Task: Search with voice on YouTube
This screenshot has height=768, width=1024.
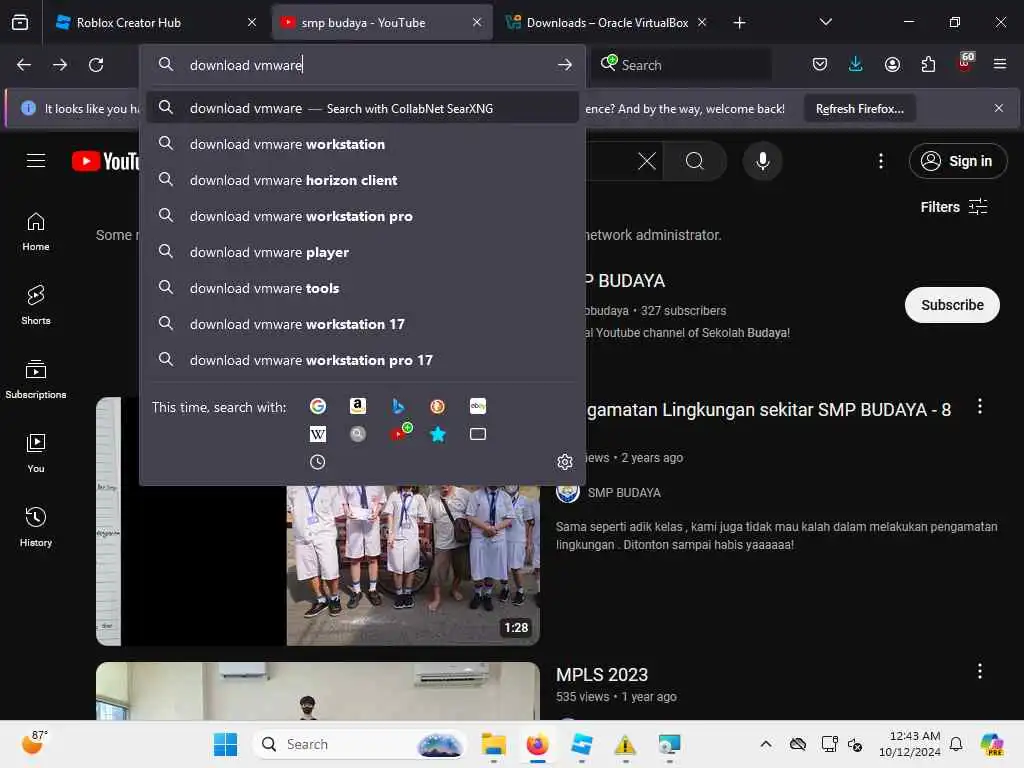Action: [x=762, y=161]
